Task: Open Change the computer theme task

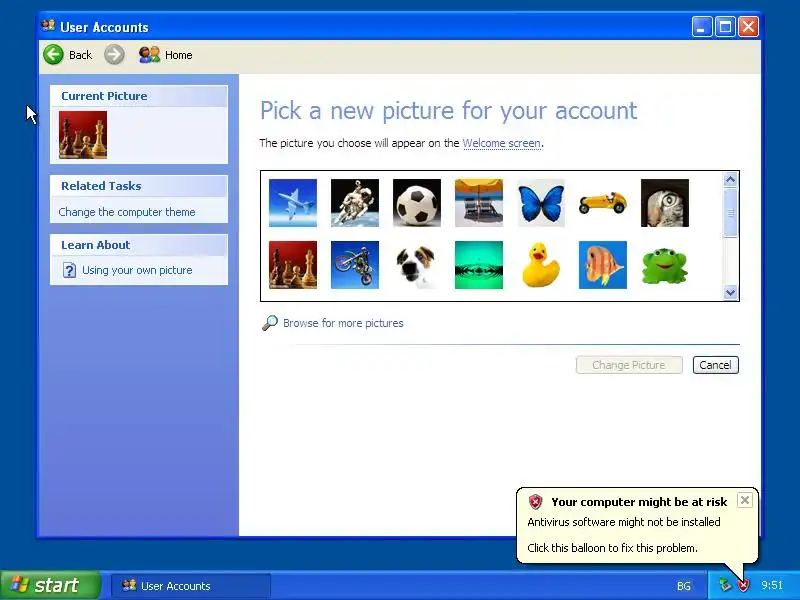Action: (127, 212)
